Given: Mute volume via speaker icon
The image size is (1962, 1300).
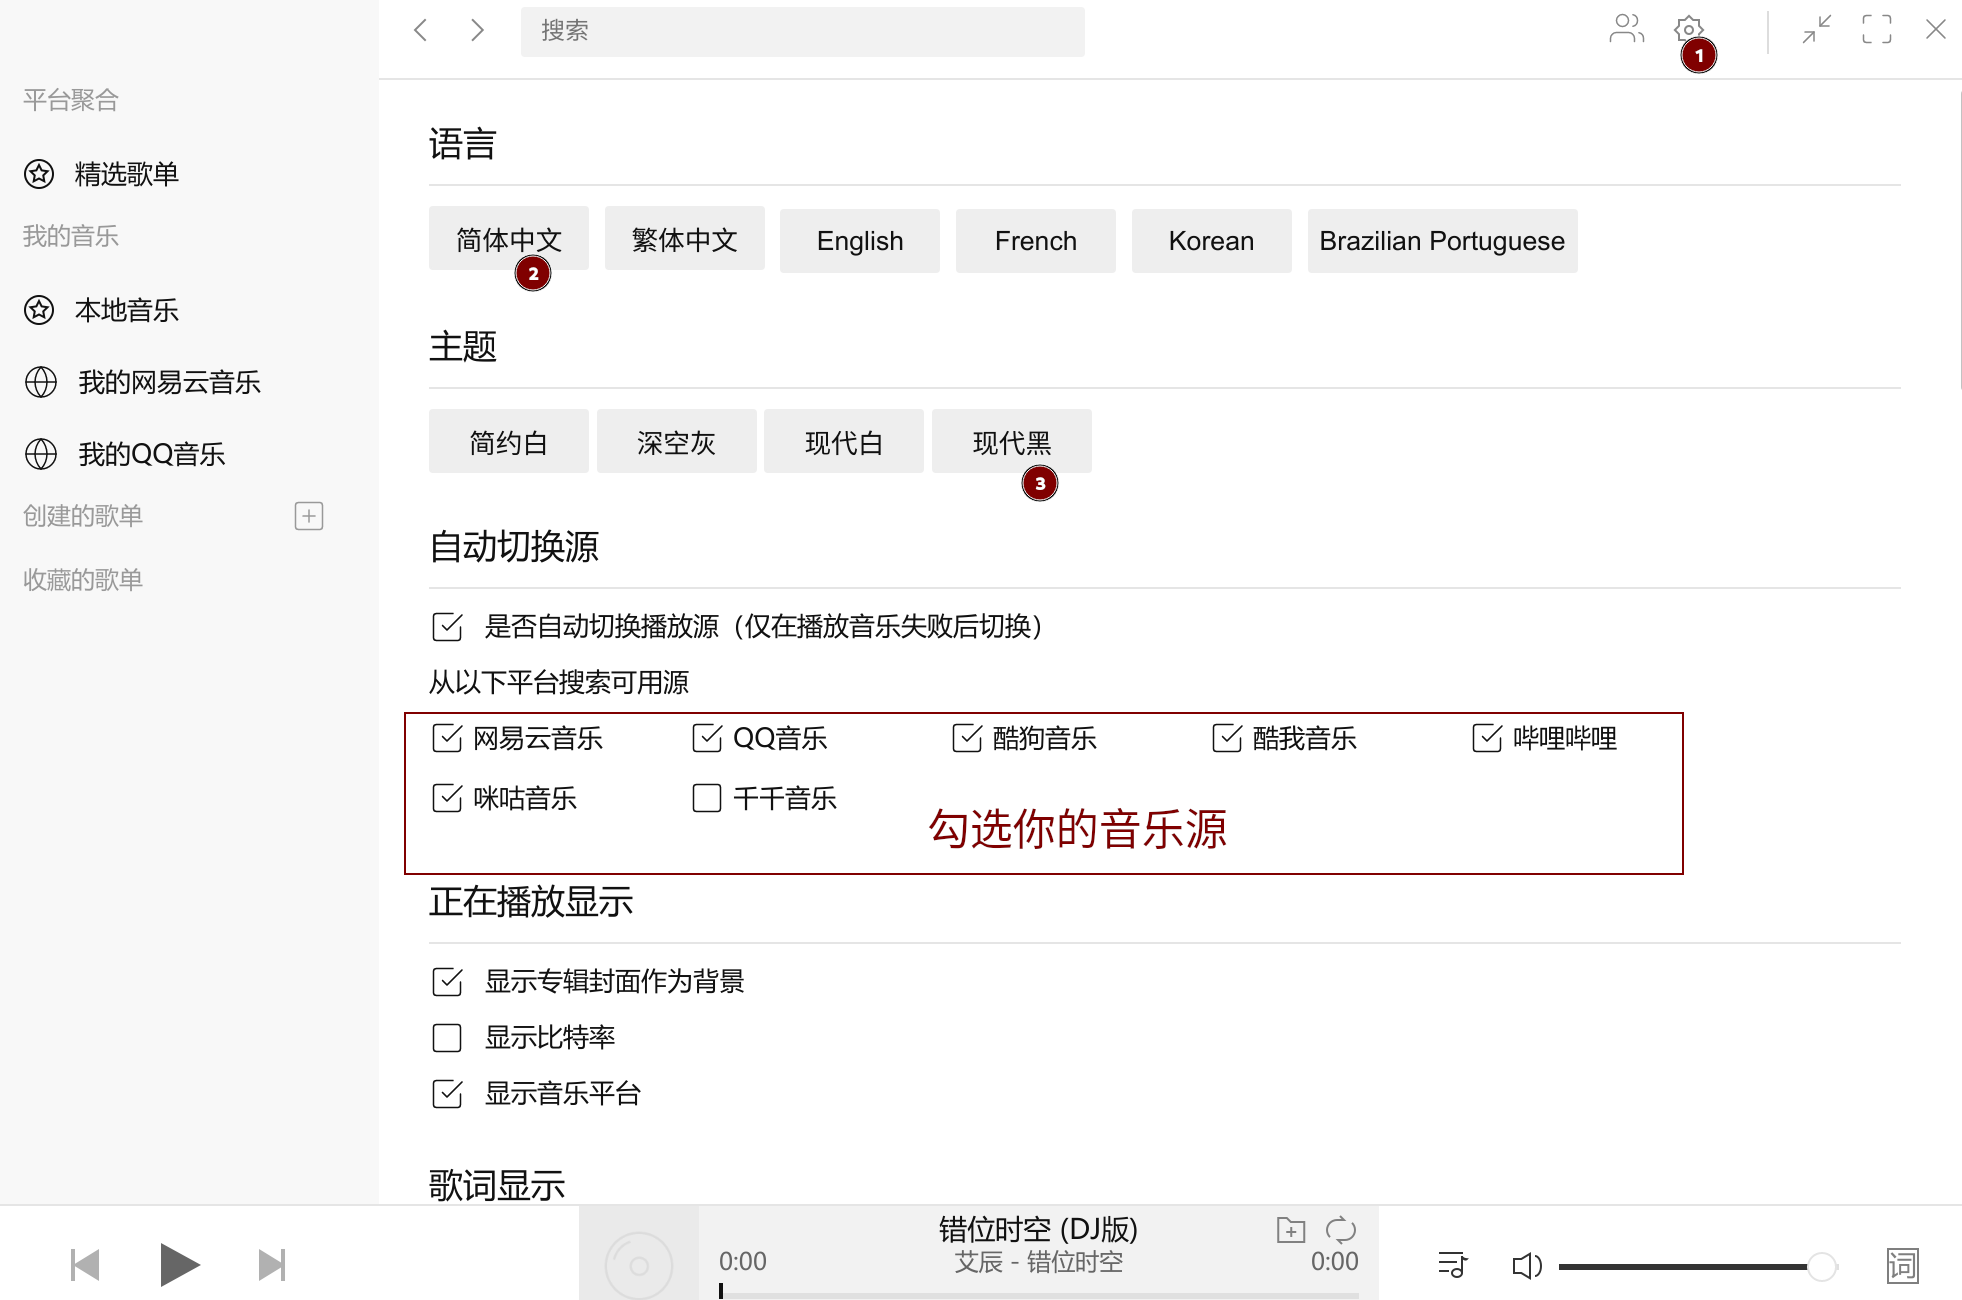Looking at the screenshot, I should 1526,1266.
